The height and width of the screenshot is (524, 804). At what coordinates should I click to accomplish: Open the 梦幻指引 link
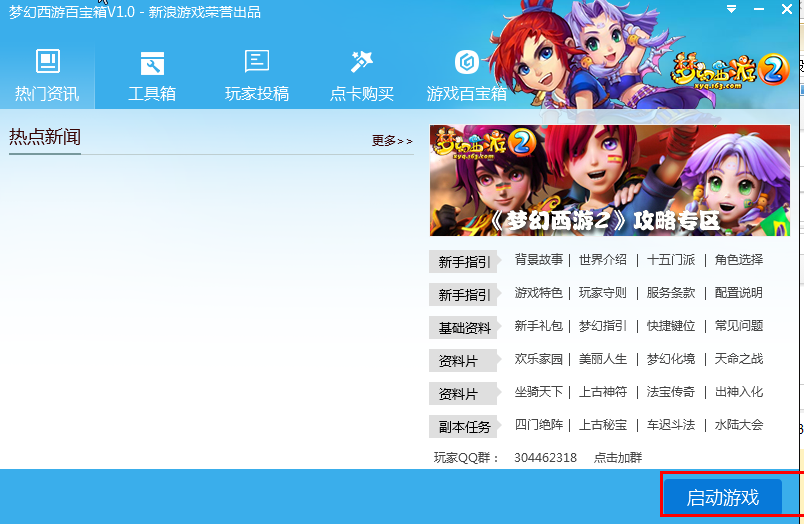602,326
